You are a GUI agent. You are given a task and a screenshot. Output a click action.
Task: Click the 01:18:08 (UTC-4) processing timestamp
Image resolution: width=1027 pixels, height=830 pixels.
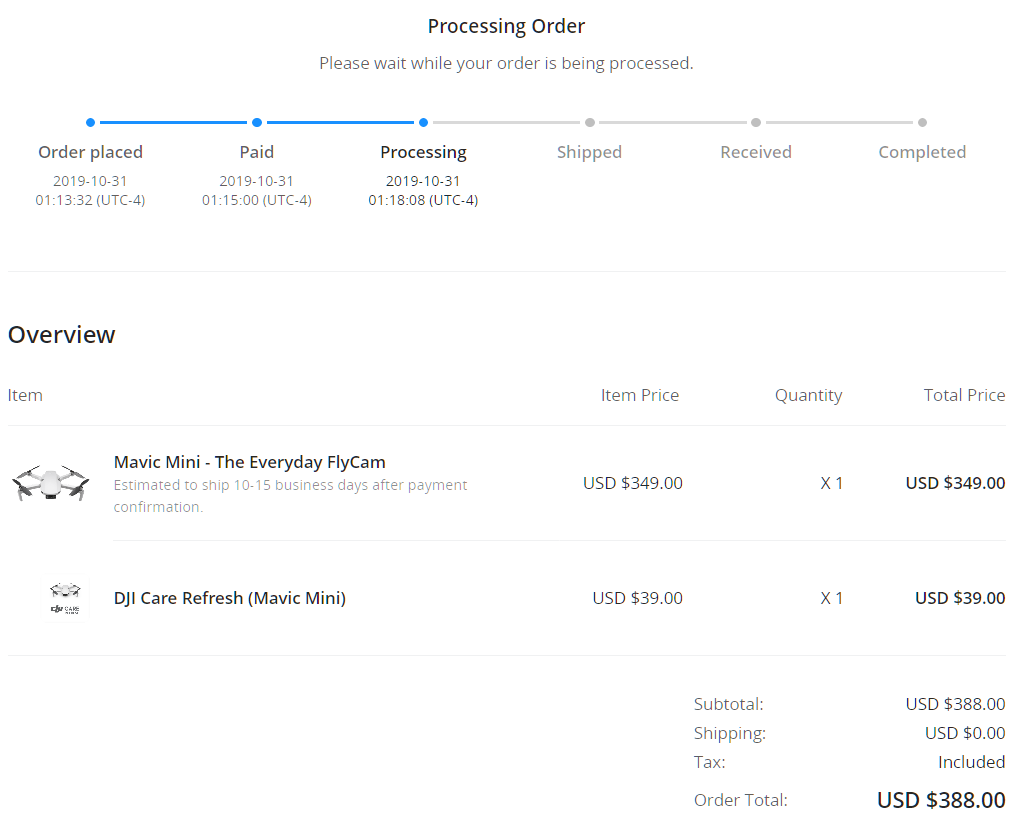[423, 200]
